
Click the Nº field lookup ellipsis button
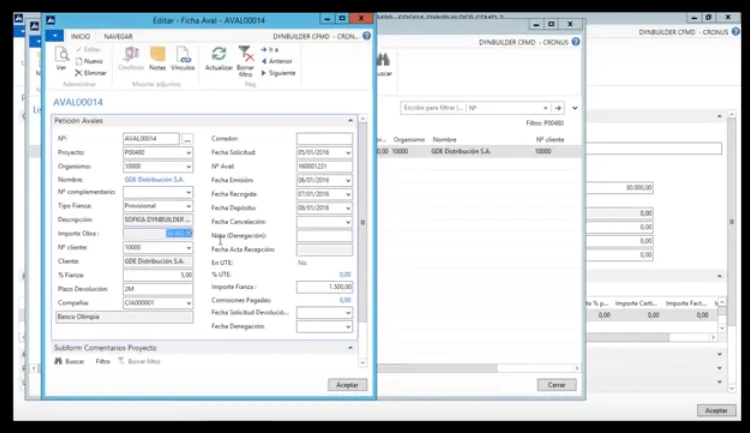[188, 139]
